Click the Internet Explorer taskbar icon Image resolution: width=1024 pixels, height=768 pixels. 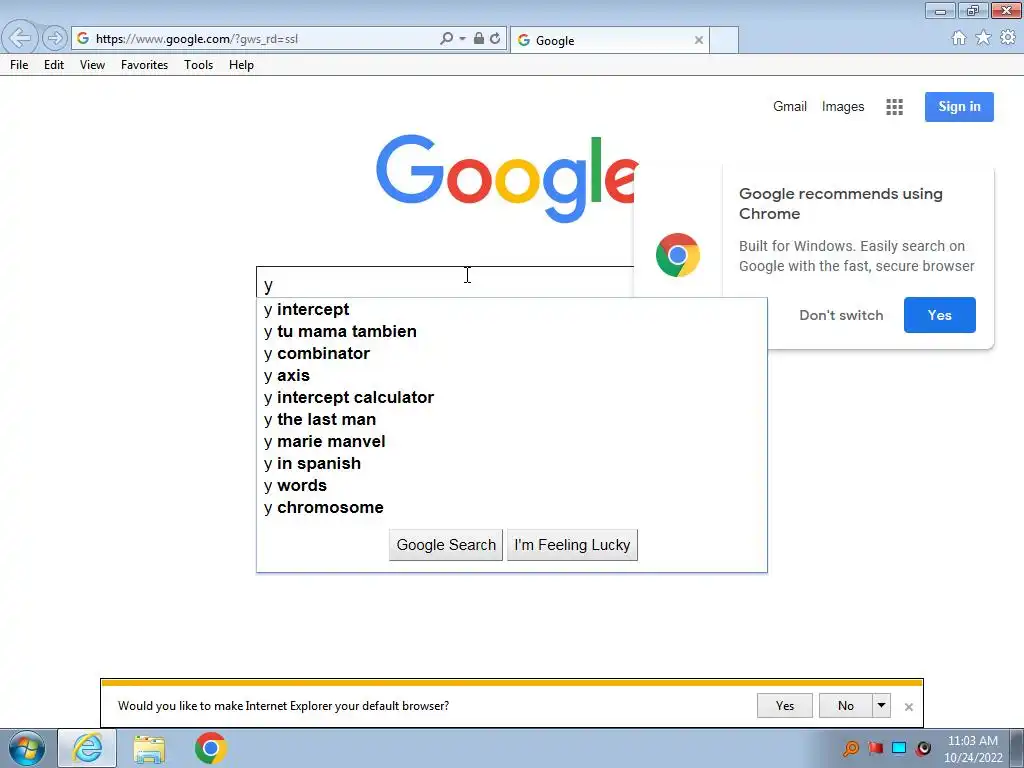coord(88,748)
